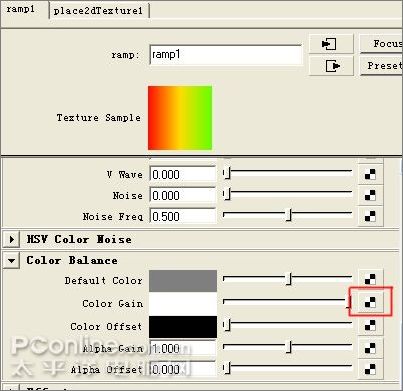Open map button for Color Offset
This screenshot has height=391, width=403.
[x=370, y=325]
